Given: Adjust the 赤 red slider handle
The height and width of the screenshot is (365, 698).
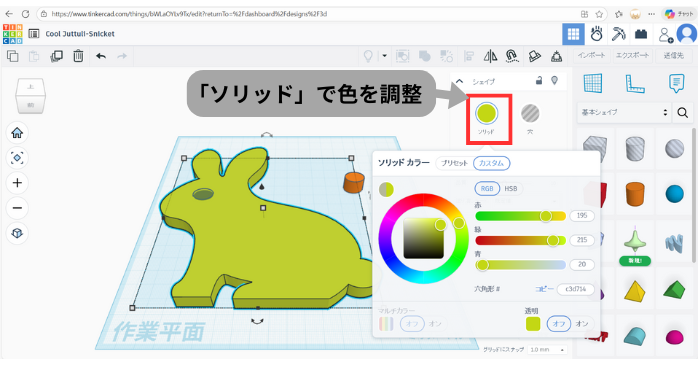Looking at the screenshot, I should pos(546,216).
